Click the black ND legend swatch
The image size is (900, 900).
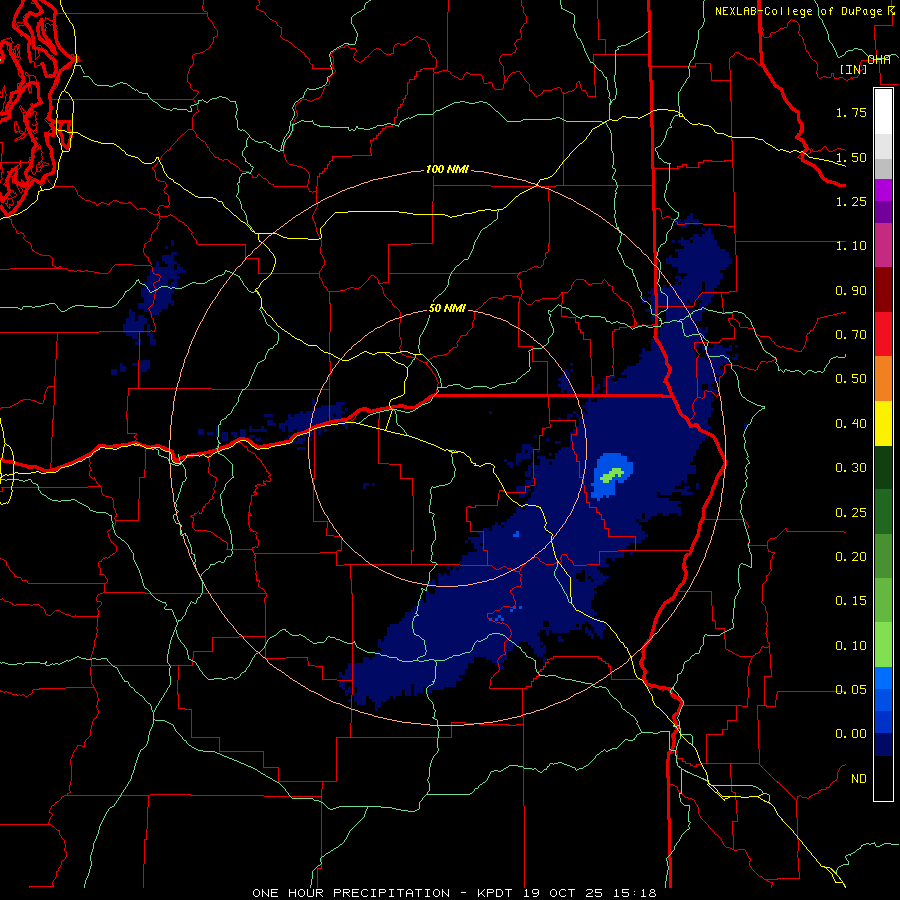pyautogui.click(x=883, y=778)
